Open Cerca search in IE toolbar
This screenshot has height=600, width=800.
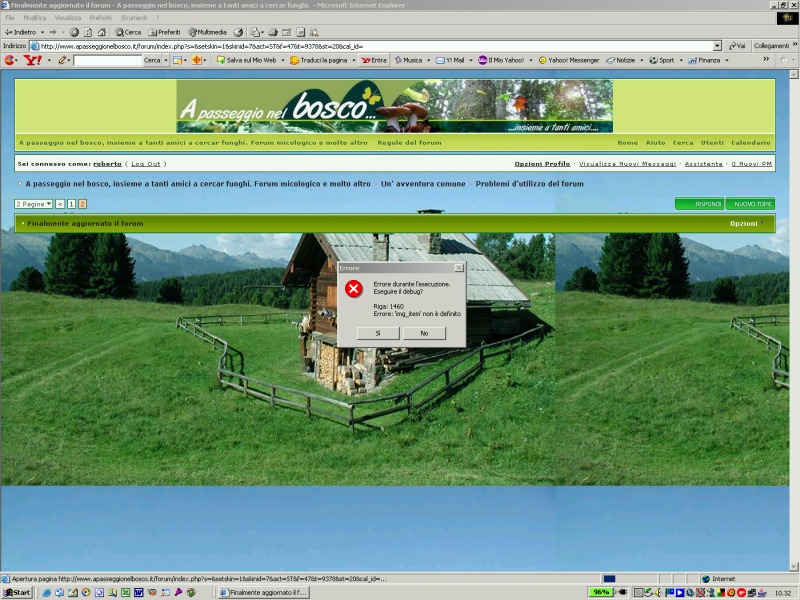128,32
